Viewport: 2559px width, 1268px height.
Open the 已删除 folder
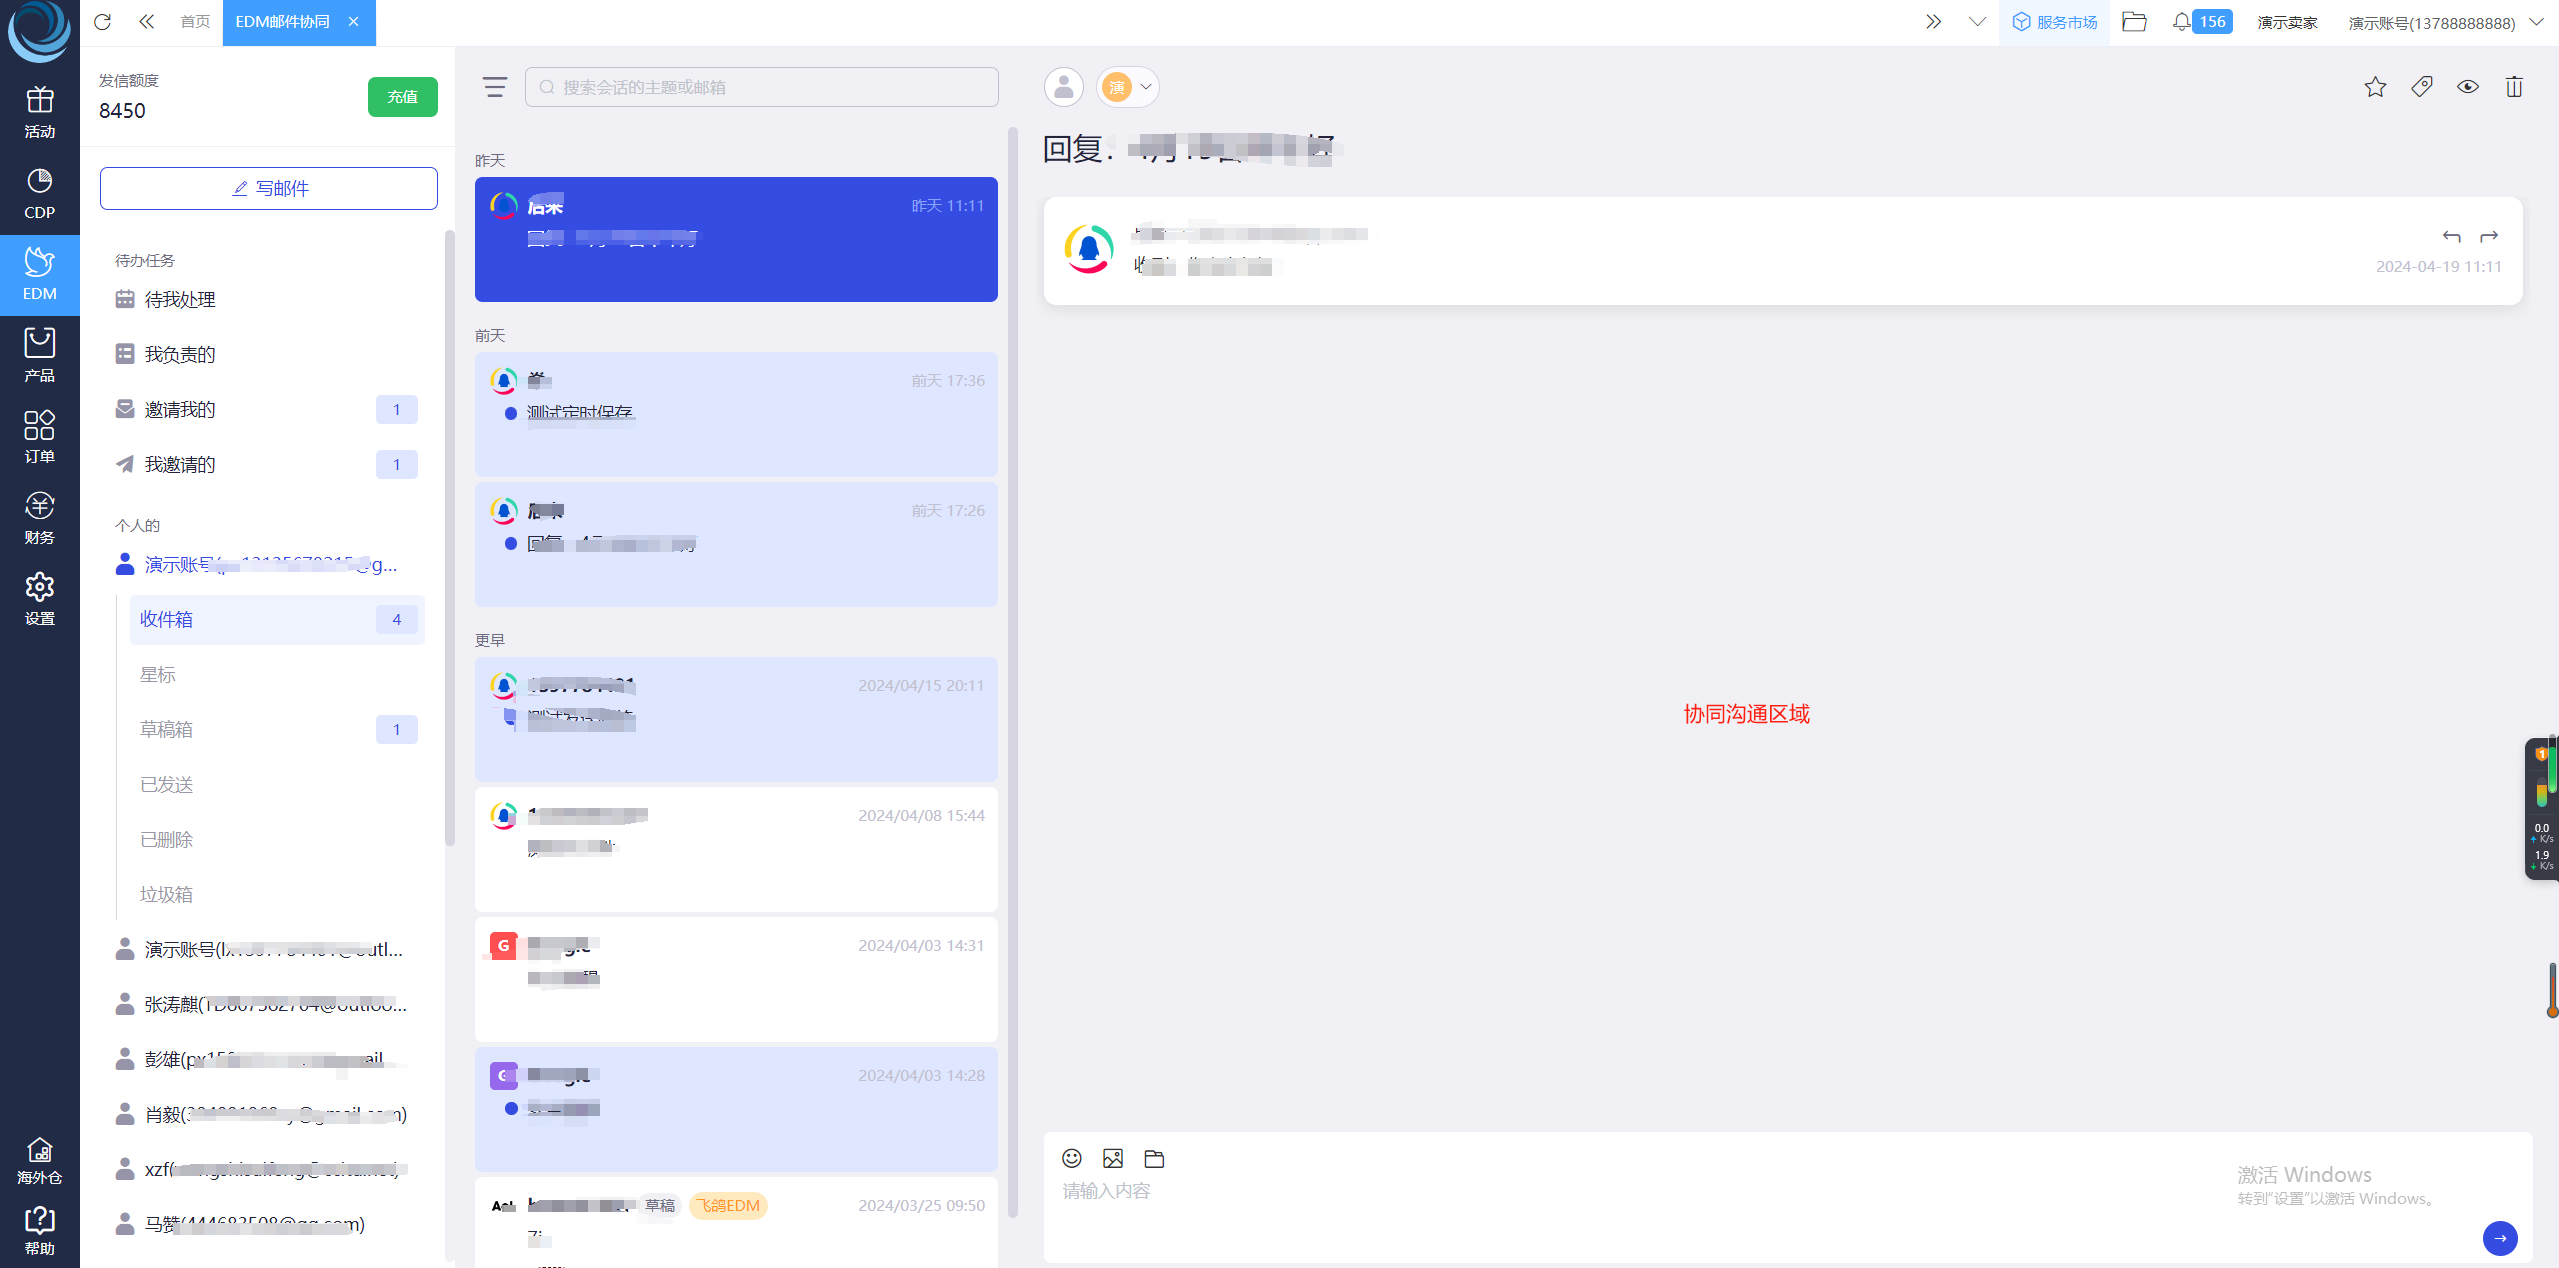277,840
